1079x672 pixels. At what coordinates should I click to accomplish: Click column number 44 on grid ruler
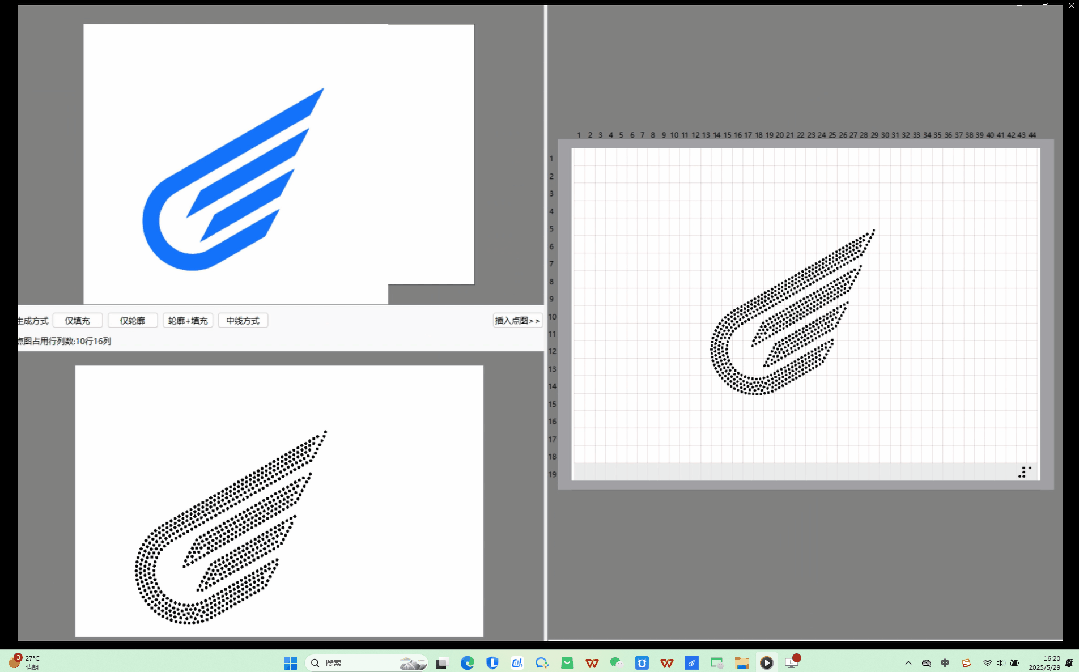coord(1032,136)
